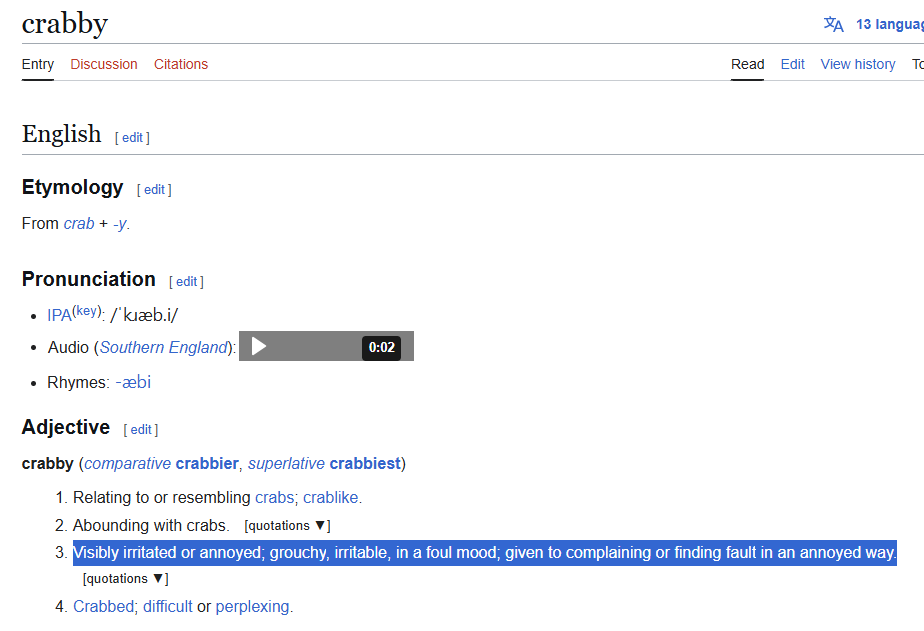The height and width of the screenshot is (631, 924).
Task: Click the 'comparative' glossary link
Action: tap(128, 464)
